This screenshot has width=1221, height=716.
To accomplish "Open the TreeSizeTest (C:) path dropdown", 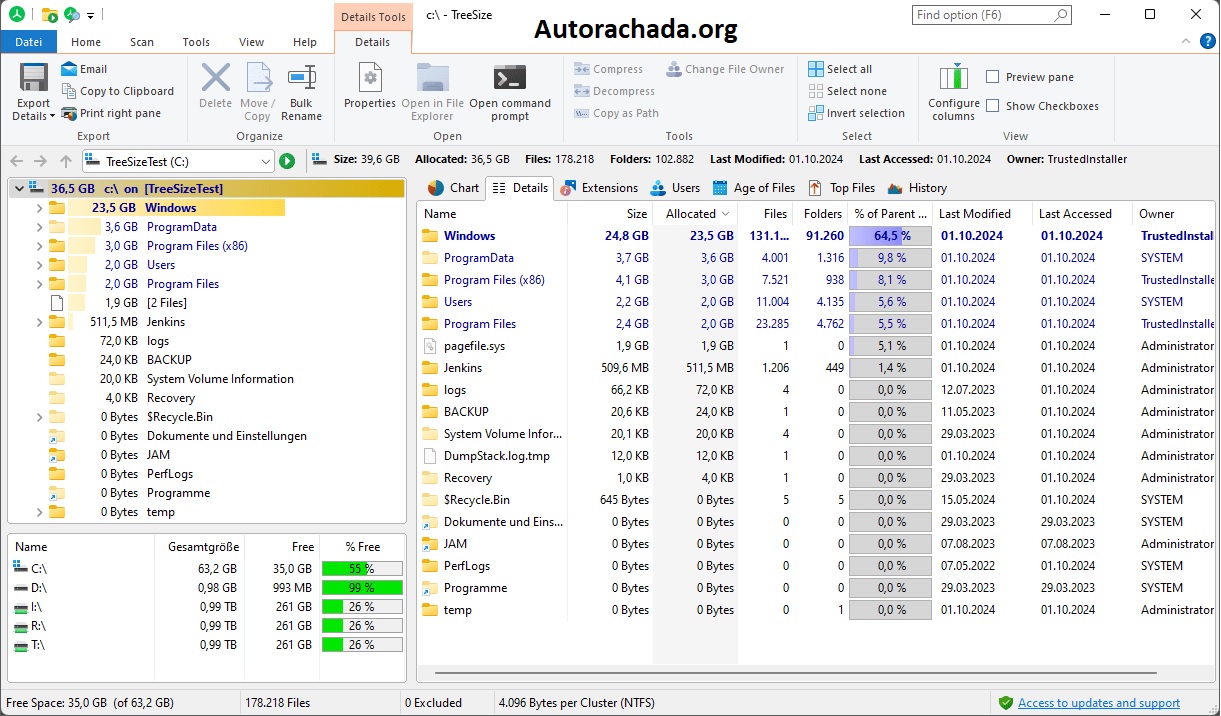I will coord(265,161).
